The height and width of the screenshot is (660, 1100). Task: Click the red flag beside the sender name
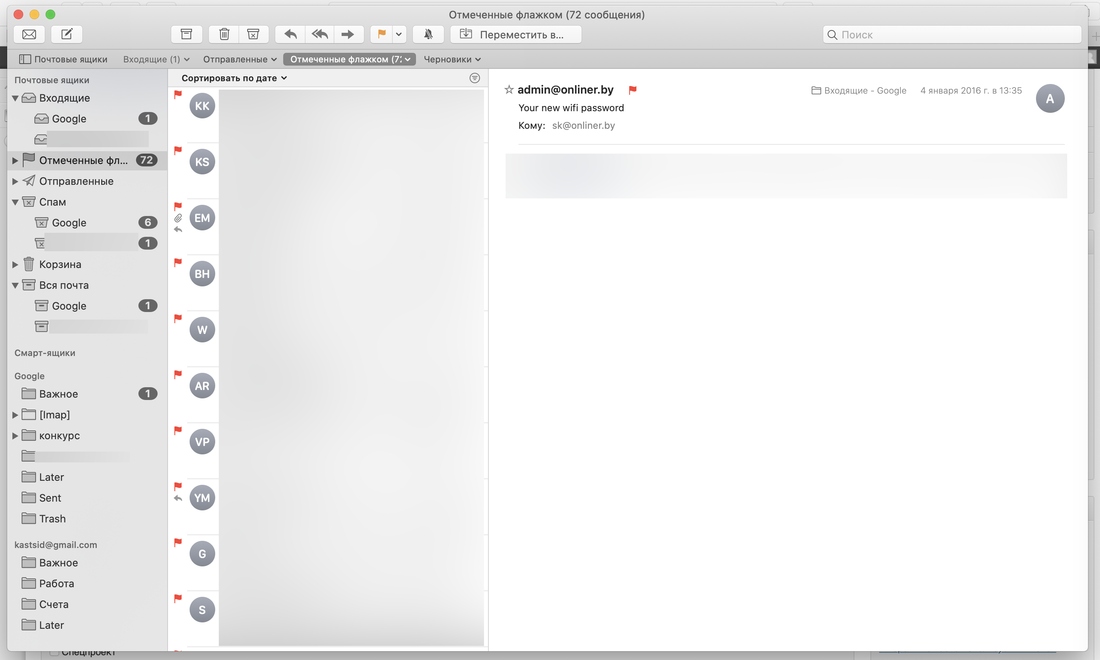632,90
